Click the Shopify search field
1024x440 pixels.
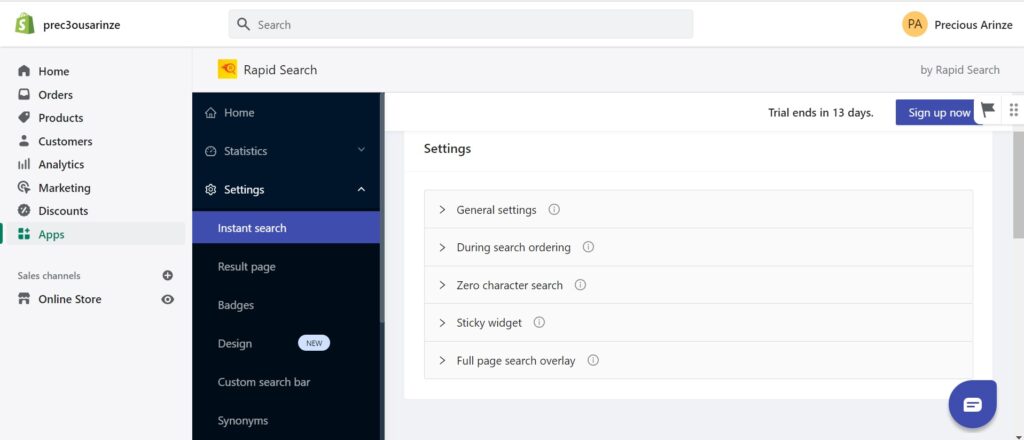pyautogui.click(x=460, y=24)
